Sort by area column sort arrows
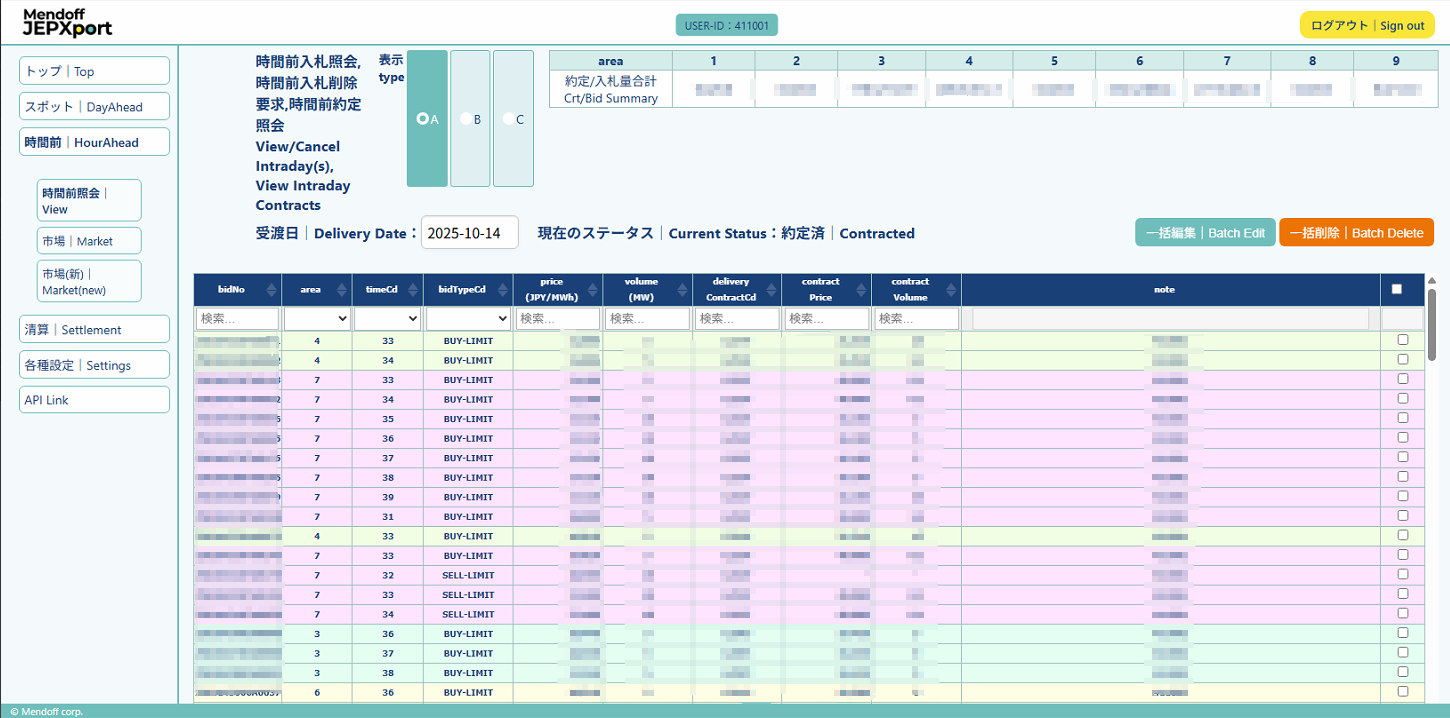 (340, 290)
